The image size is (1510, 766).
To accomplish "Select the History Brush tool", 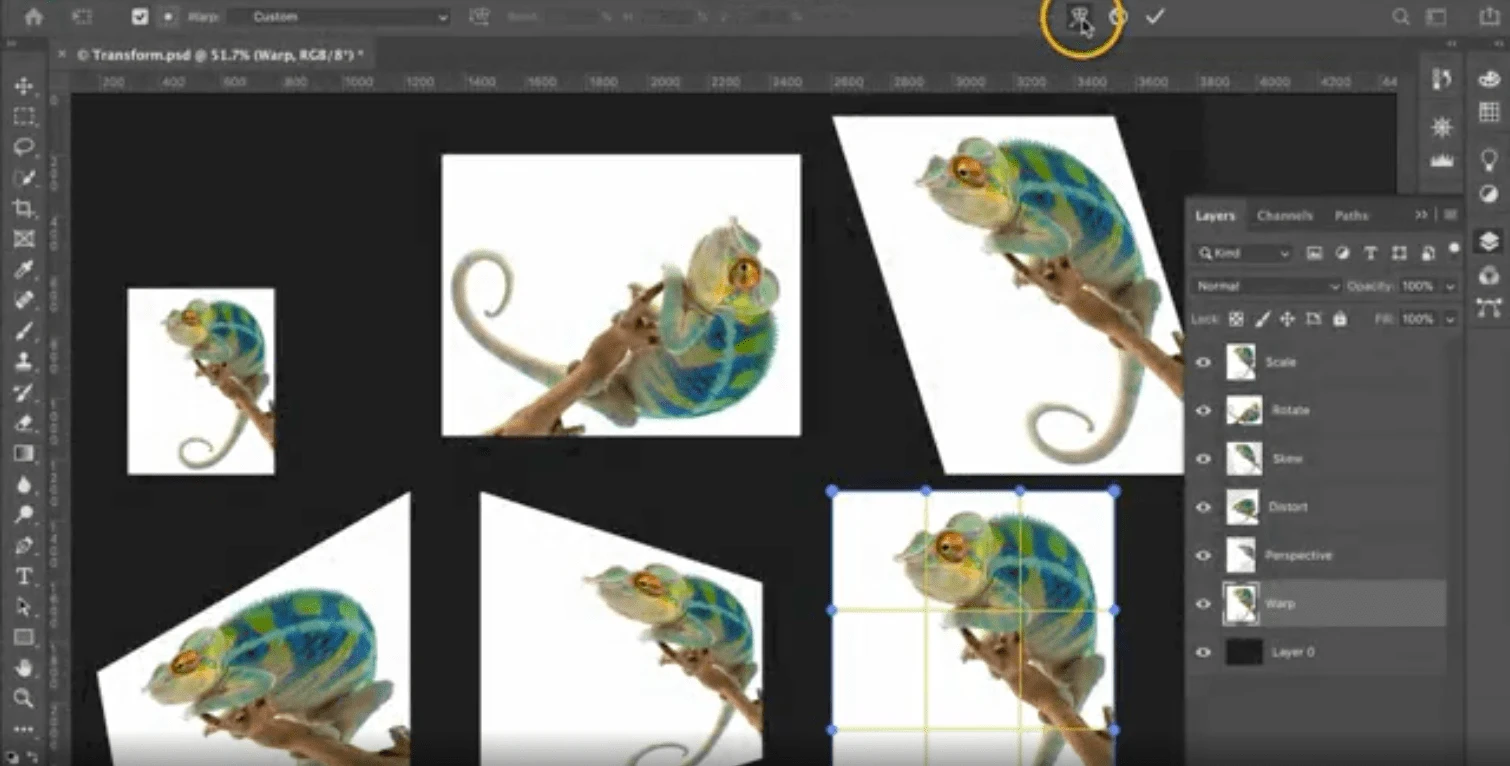I will click(24, 392).
